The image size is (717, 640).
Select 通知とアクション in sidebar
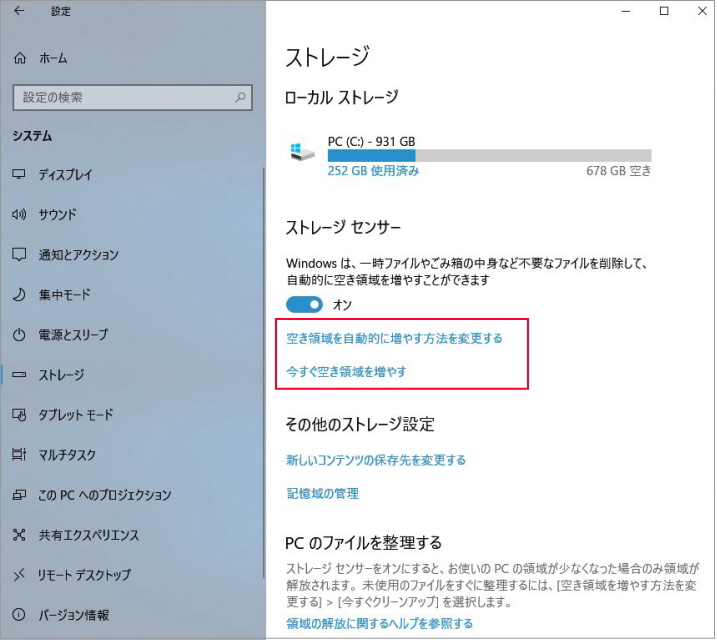click(78, 255)
